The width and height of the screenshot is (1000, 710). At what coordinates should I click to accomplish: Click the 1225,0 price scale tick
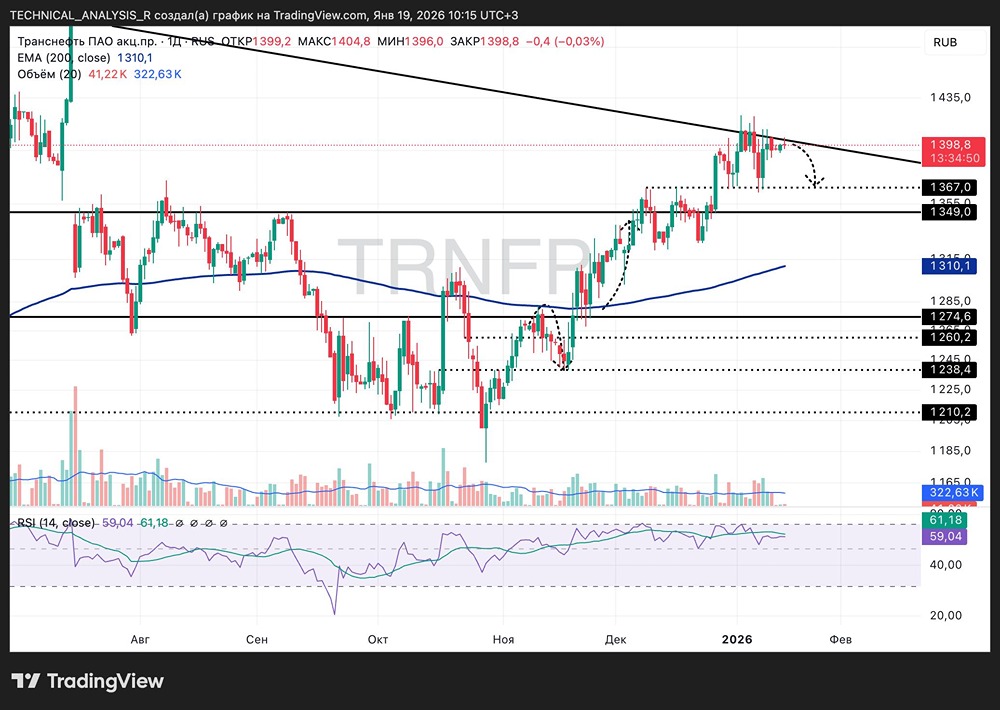click(x=950, y=389)
